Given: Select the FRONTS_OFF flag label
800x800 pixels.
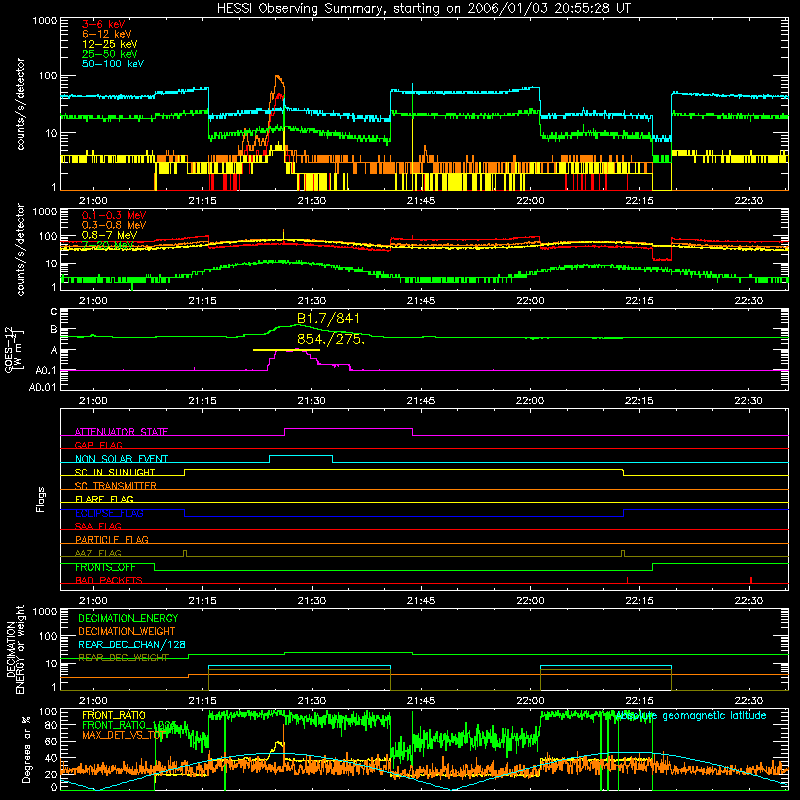Looking at the screenshot, I should [105, 567].
